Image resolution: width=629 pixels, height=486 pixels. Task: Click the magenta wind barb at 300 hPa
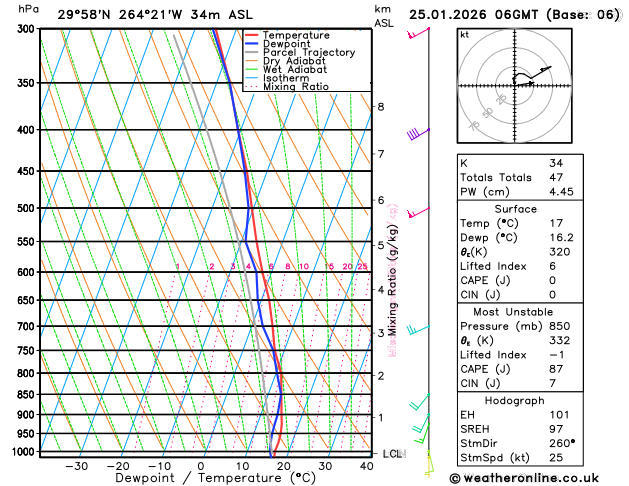click(418, 33)
